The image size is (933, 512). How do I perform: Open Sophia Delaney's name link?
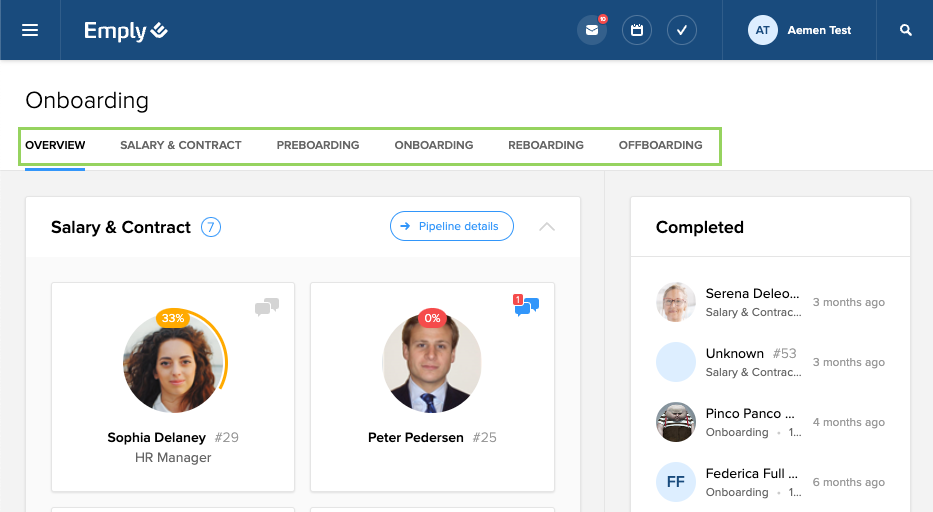click(156, 437)
